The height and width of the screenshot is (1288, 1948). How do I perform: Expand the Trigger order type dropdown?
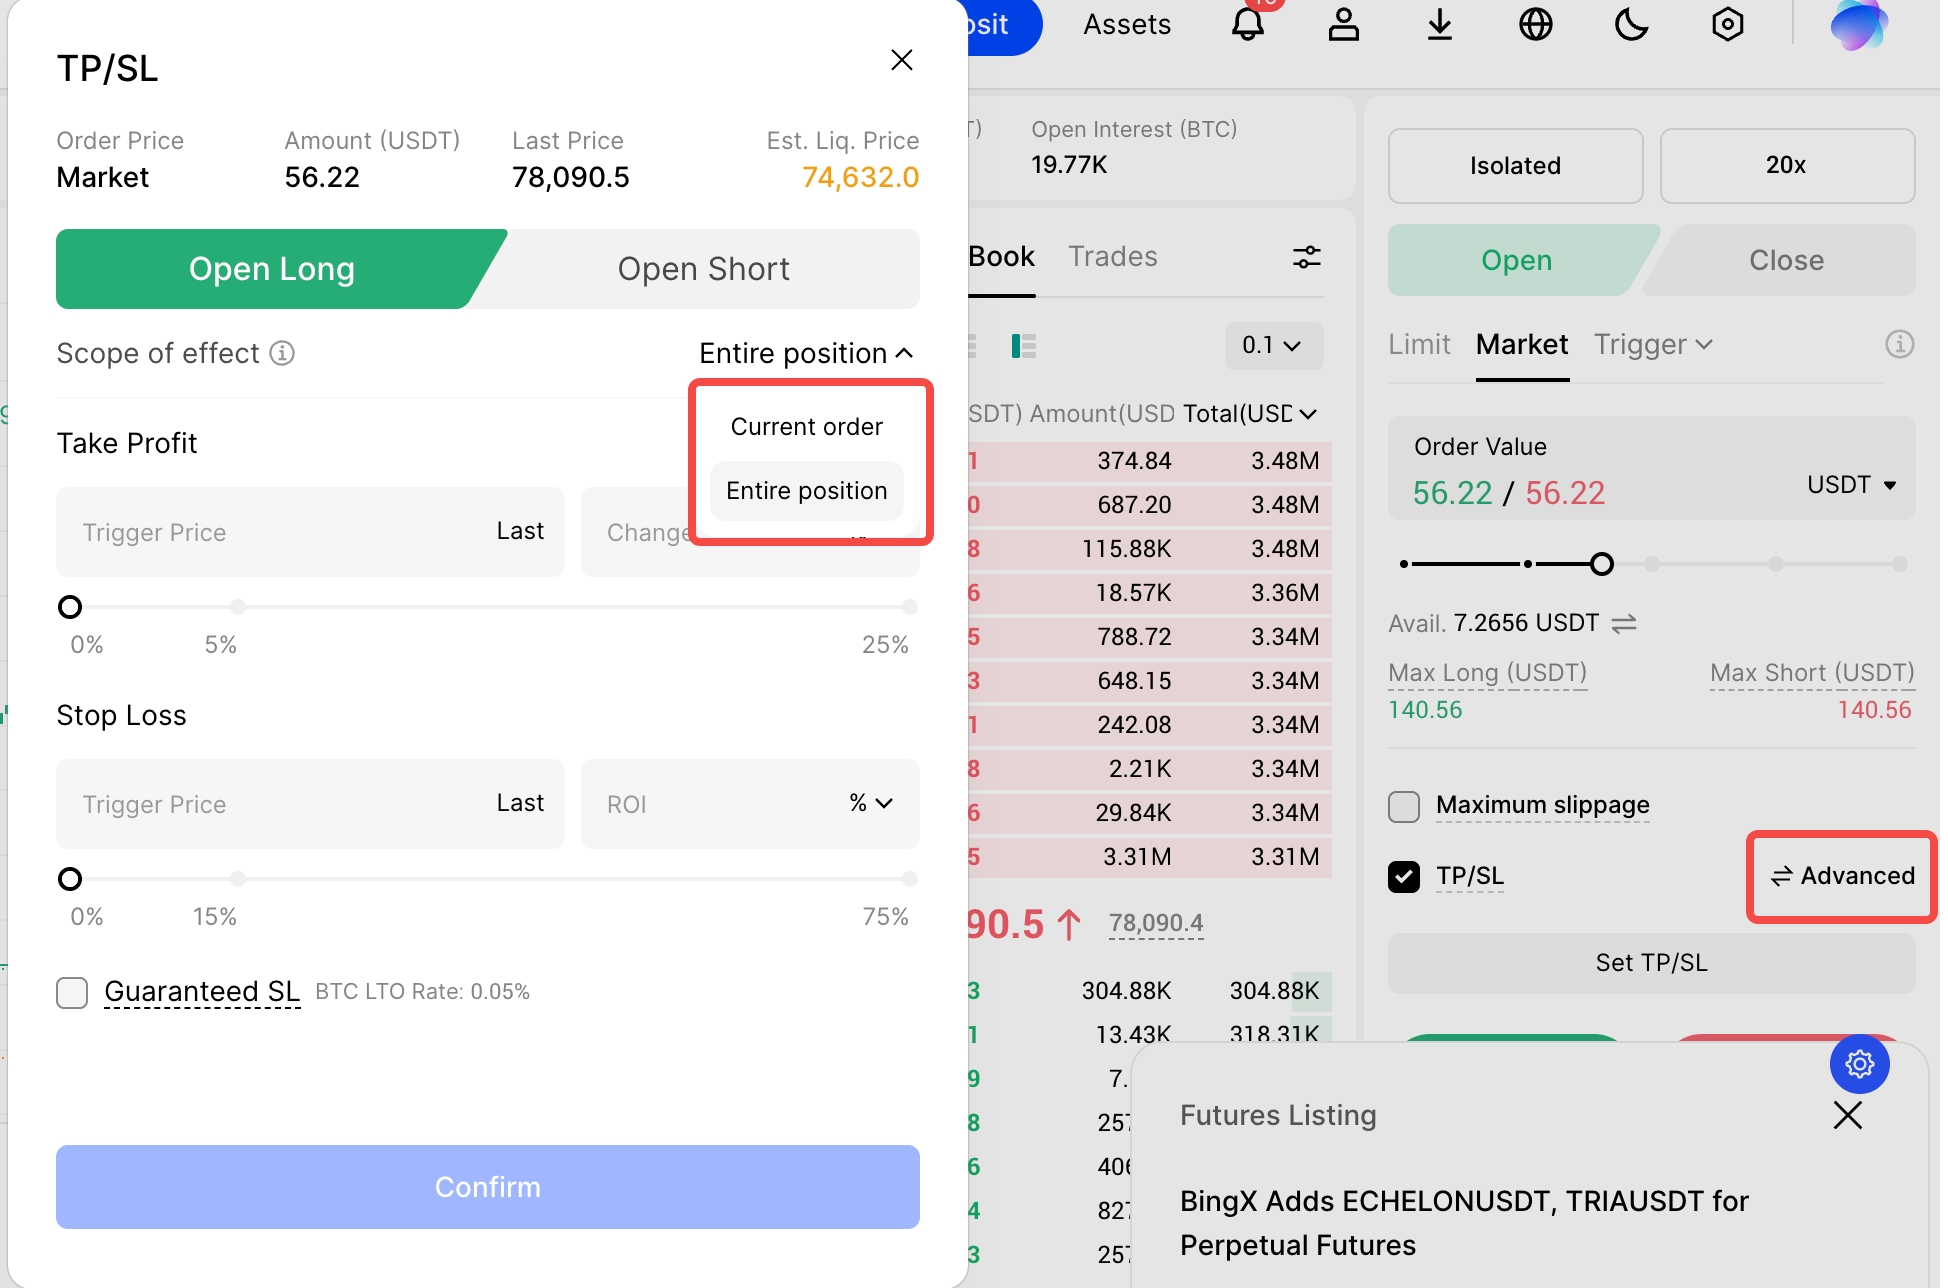pos(1653,345)
